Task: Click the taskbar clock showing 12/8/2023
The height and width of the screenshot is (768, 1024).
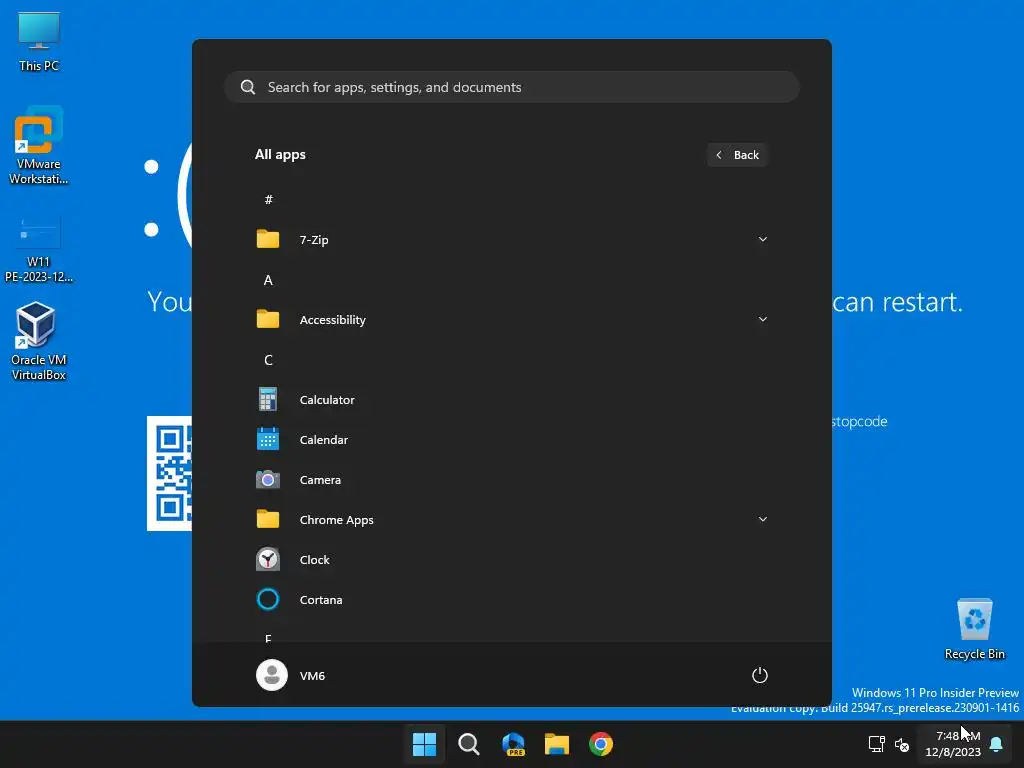Action: (x=953, y=744)
